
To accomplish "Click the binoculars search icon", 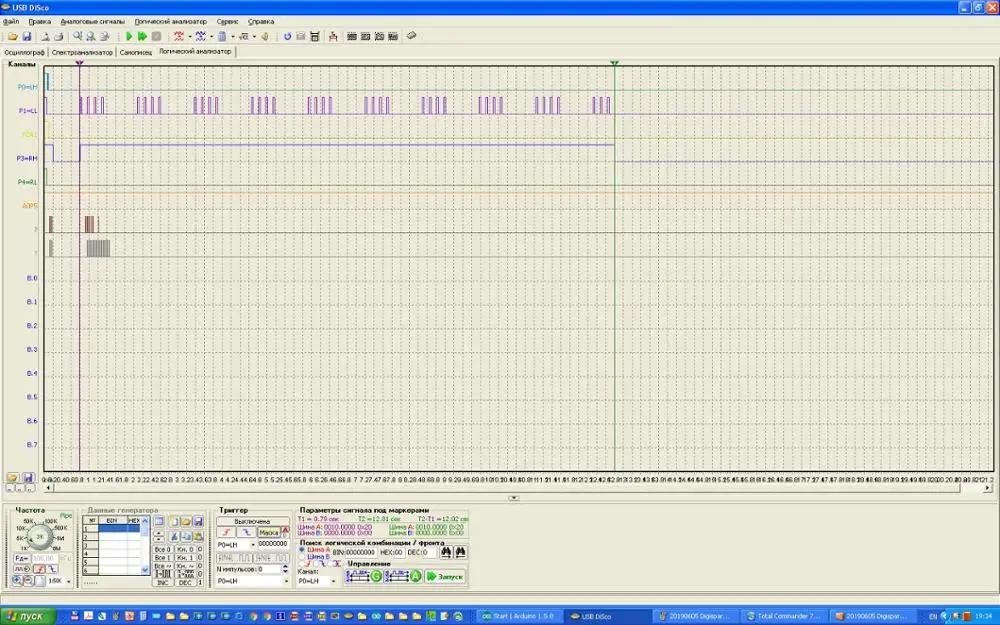I will (445, 552).
